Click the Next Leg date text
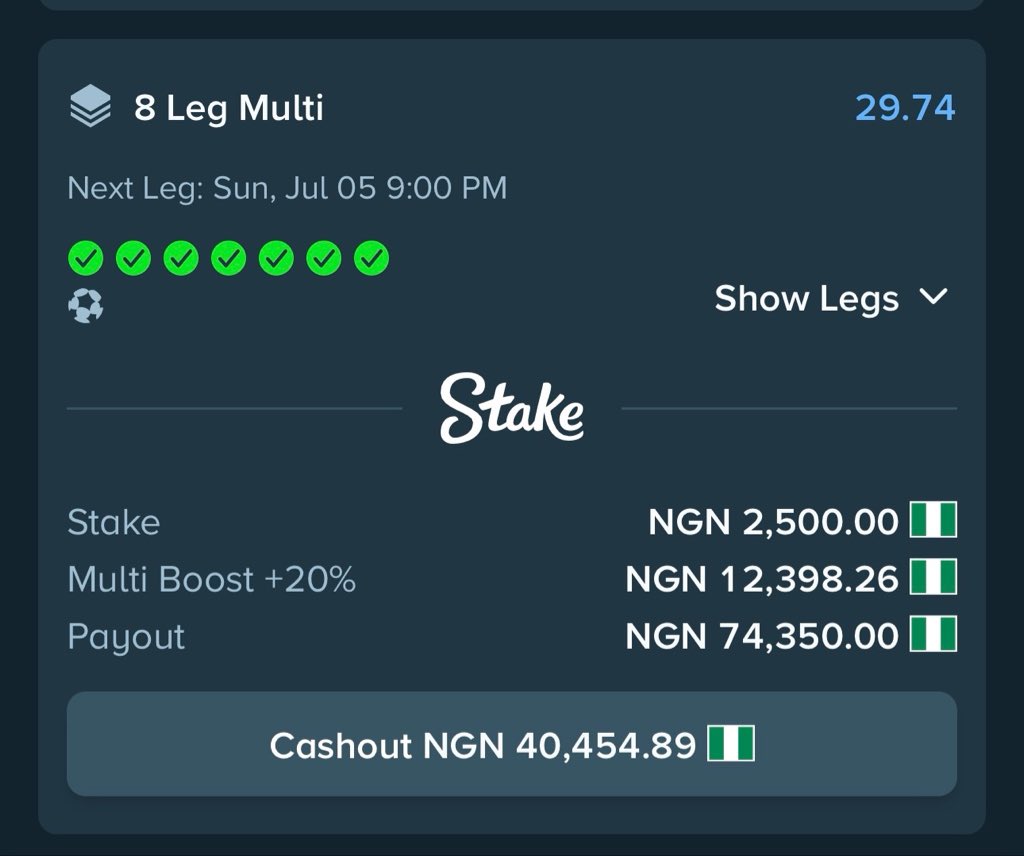1024x856 pixels. (x=287, y=188)
